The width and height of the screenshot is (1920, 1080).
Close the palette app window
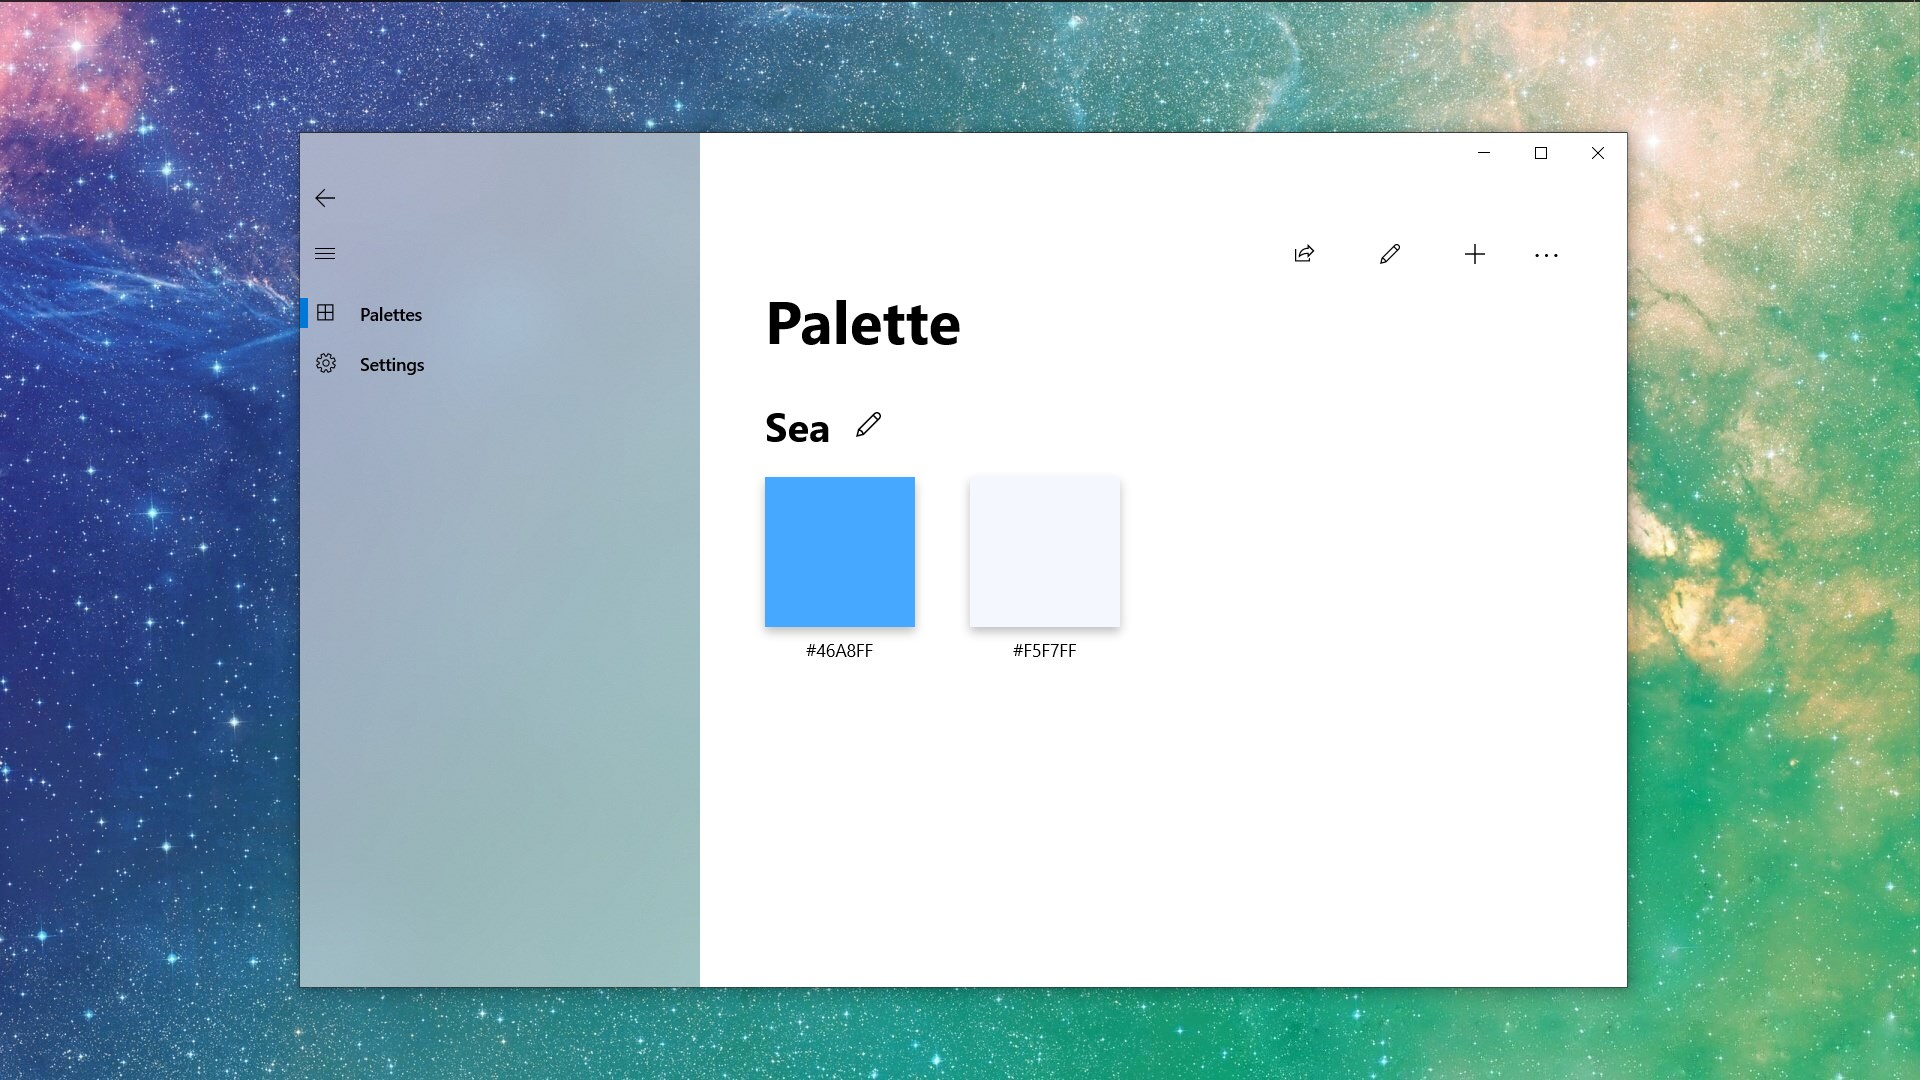click(x=1597, y=153)
